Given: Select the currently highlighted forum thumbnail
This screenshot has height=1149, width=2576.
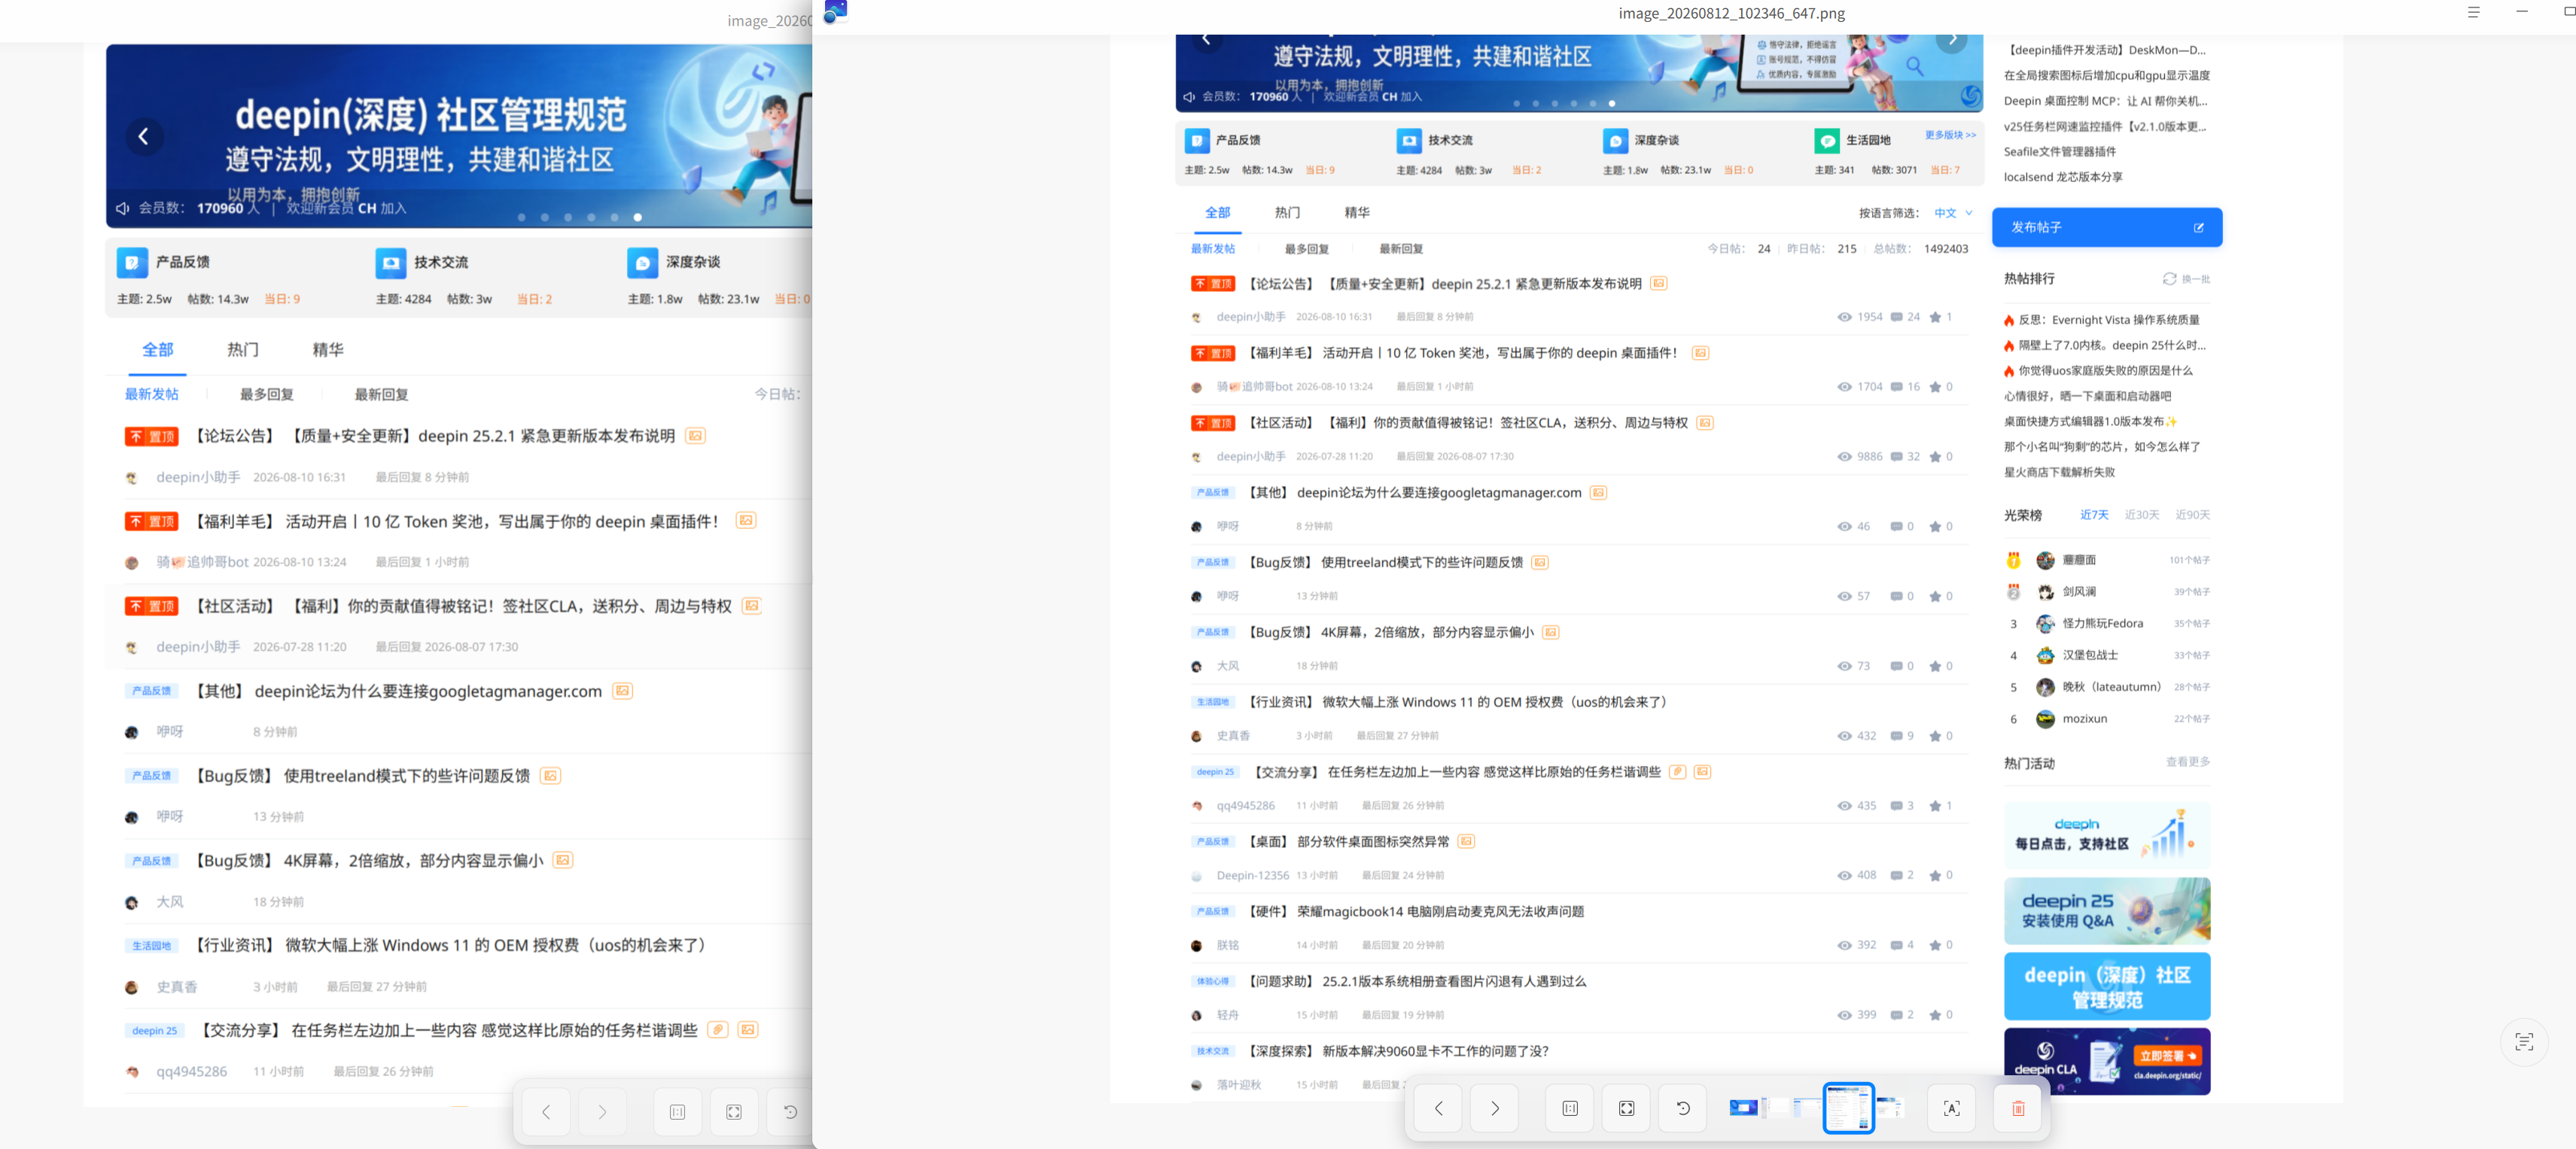Looking at the screenshot, I should pos(1848,1108).
